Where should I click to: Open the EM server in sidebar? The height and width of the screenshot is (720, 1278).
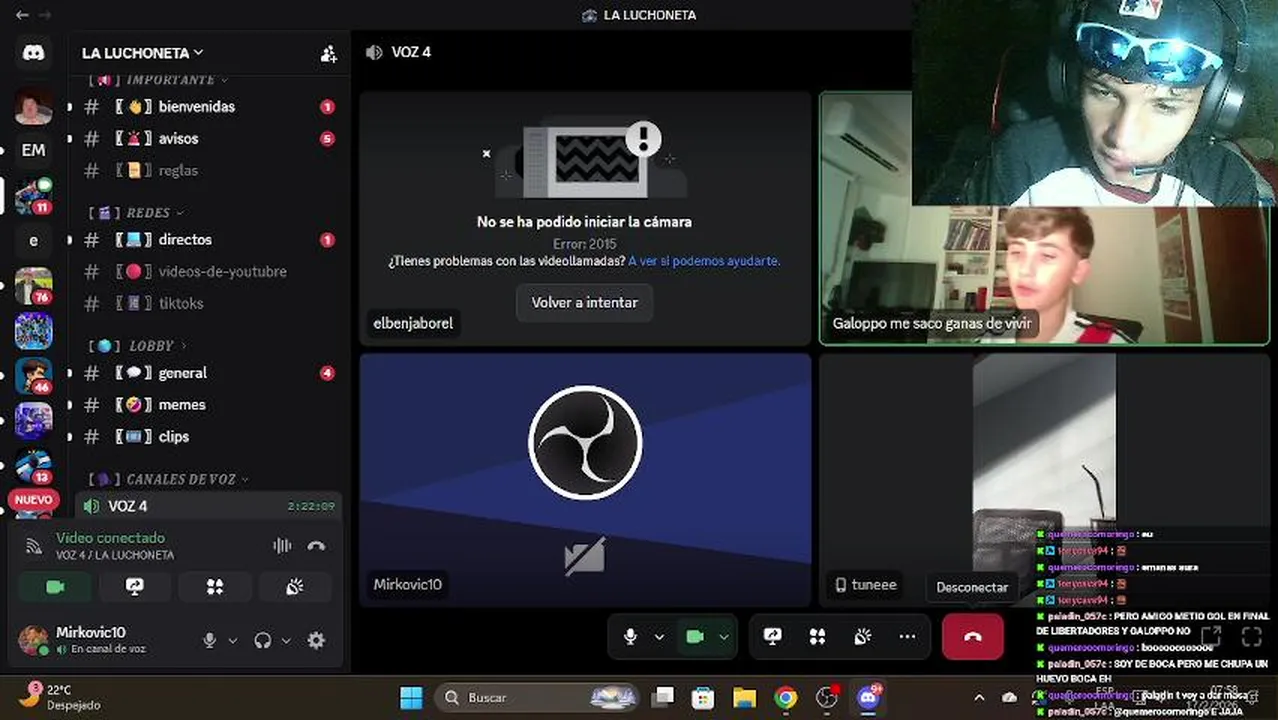pos(33,150)
